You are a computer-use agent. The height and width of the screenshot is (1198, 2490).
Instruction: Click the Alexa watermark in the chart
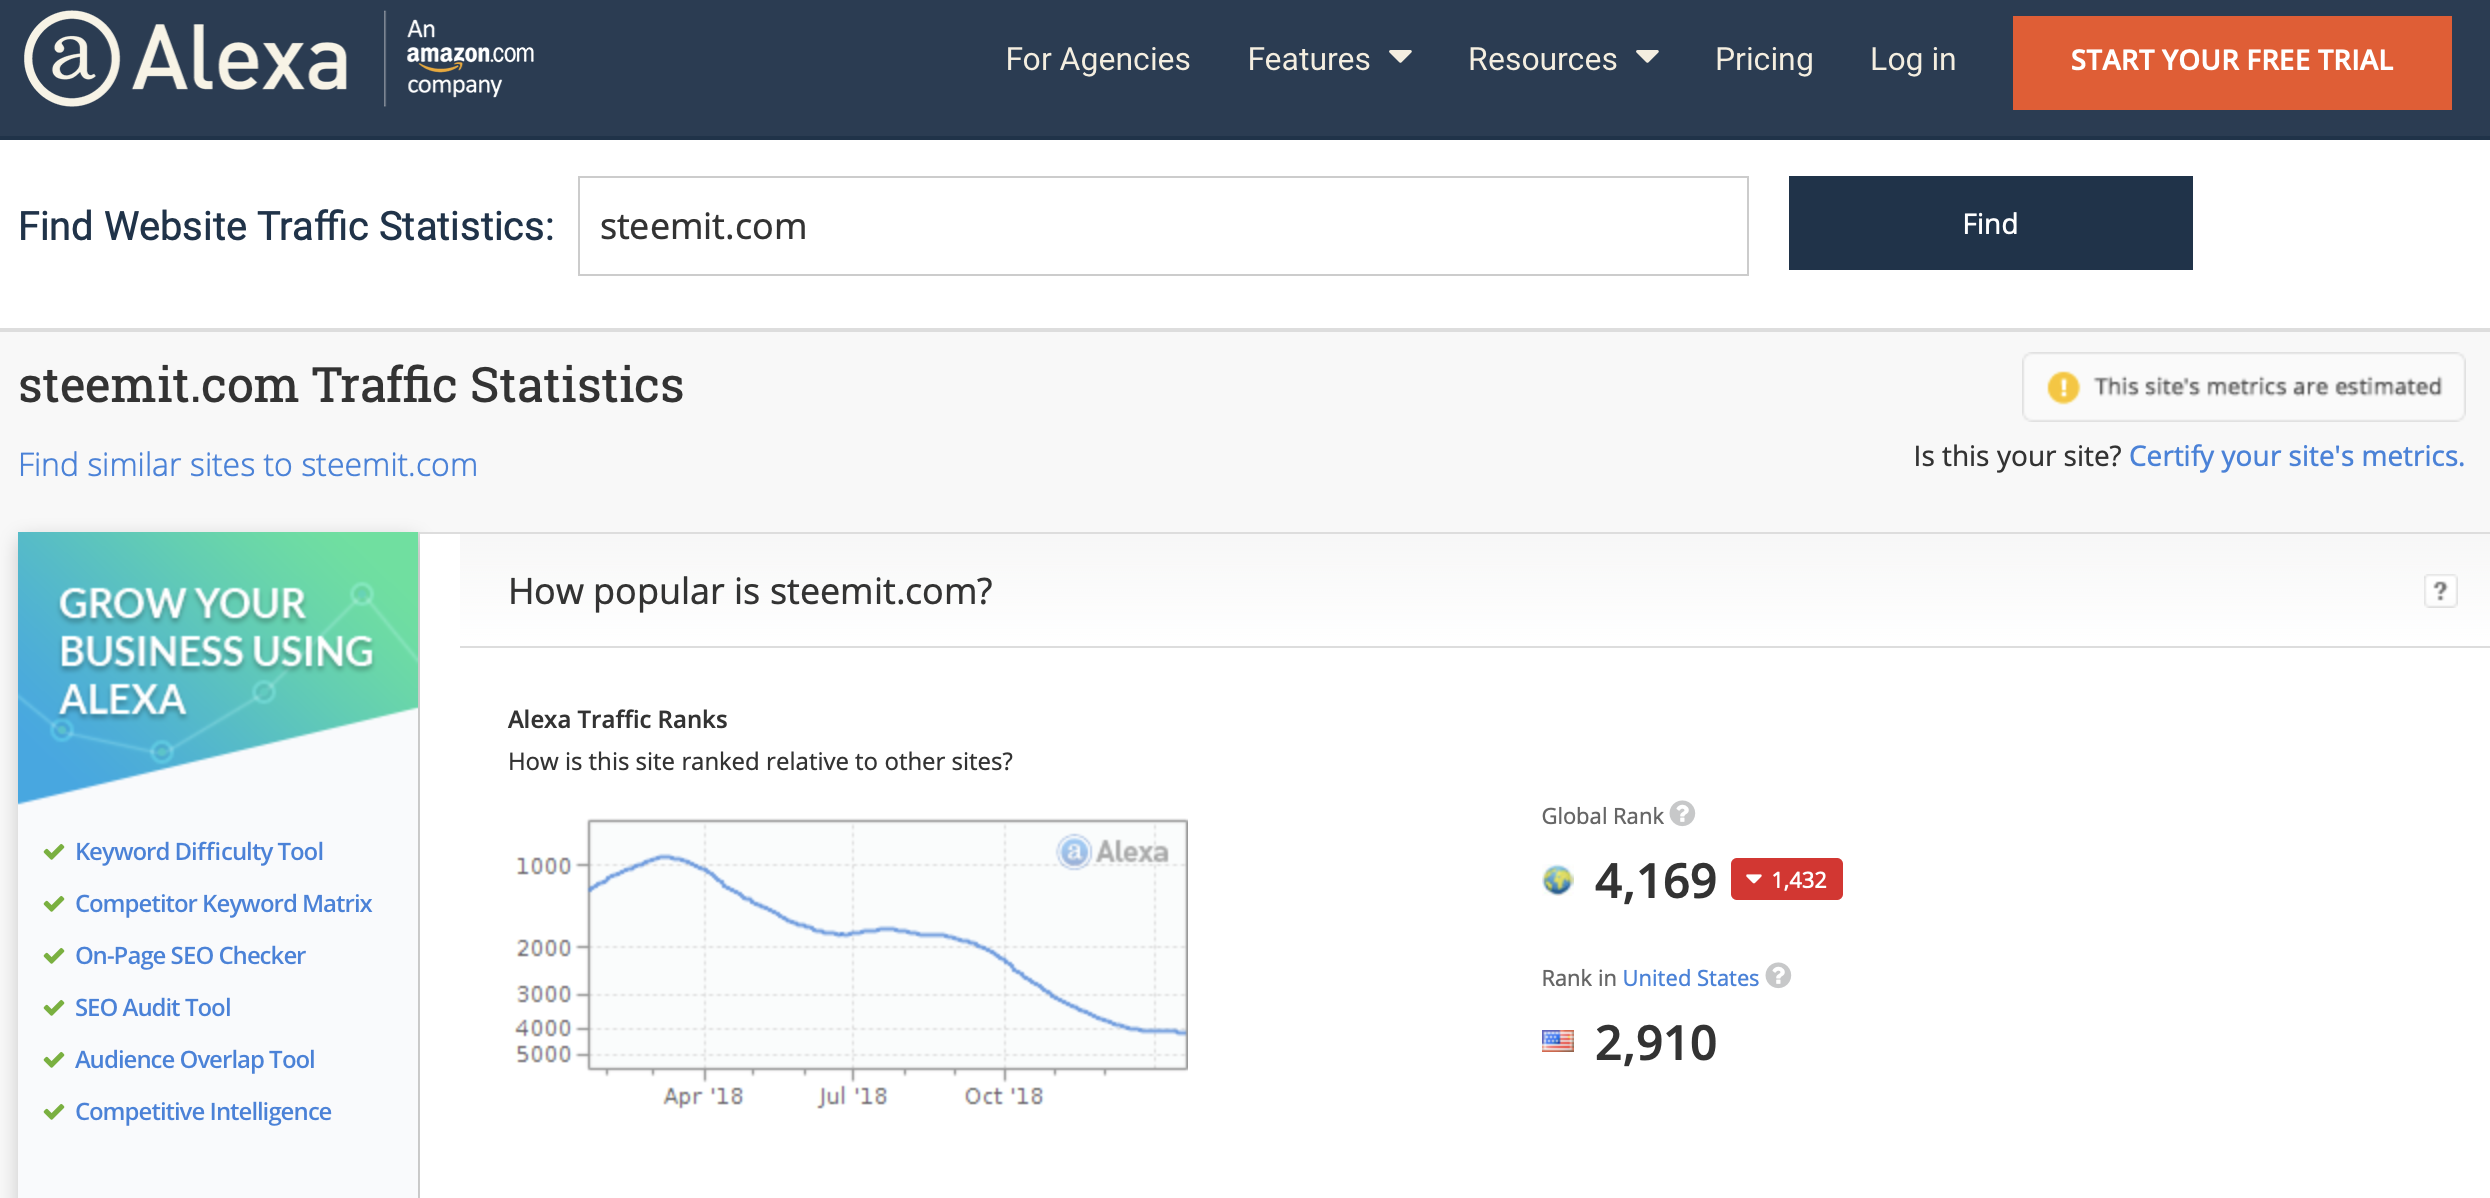point(1113,851)
